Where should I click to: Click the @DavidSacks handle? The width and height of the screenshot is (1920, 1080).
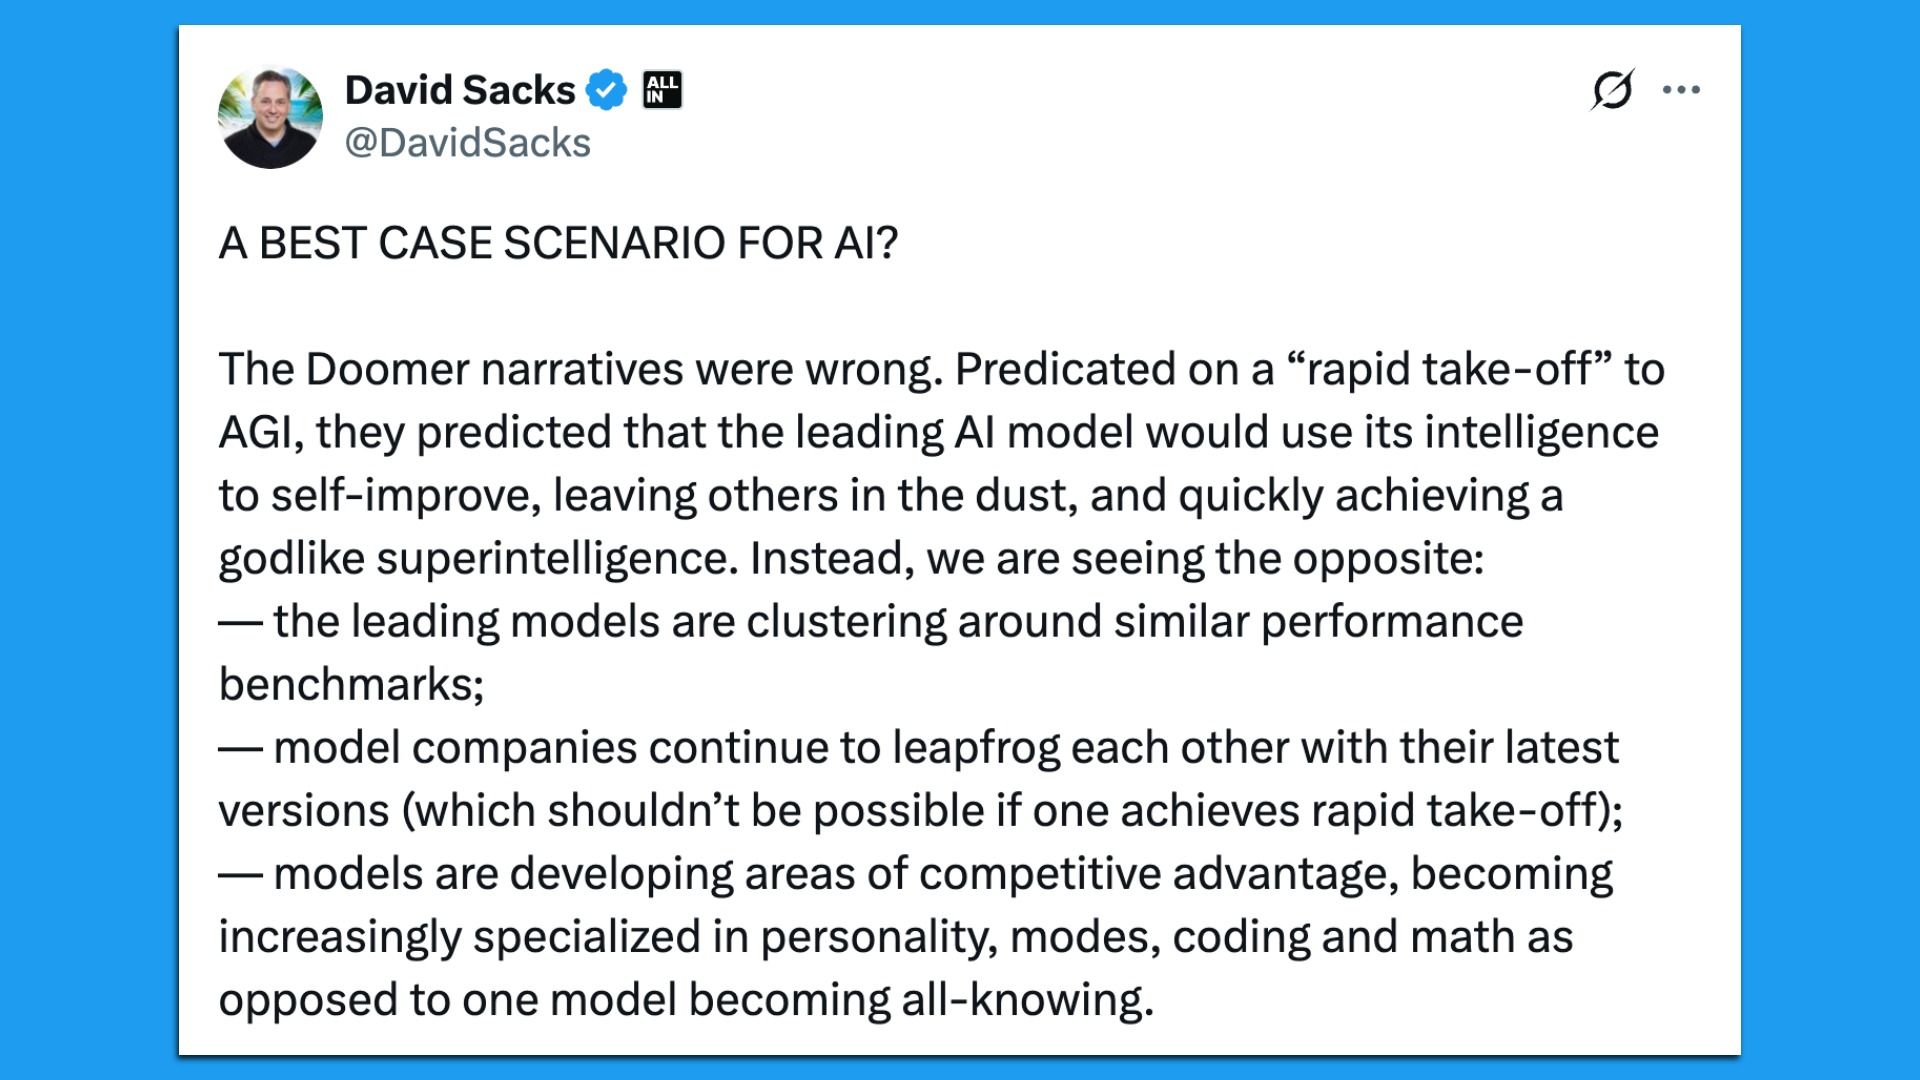click(468, 144)
